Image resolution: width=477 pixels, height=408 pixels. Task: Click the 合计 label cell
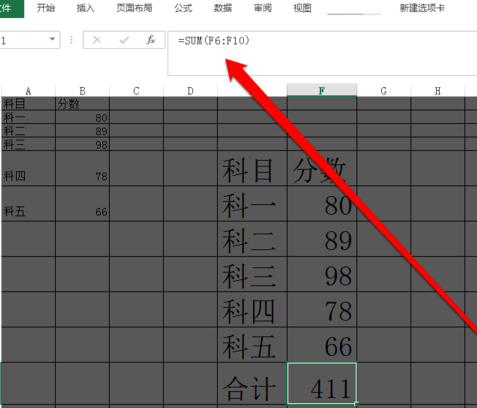pyautogui.click(x=252, y=384)
